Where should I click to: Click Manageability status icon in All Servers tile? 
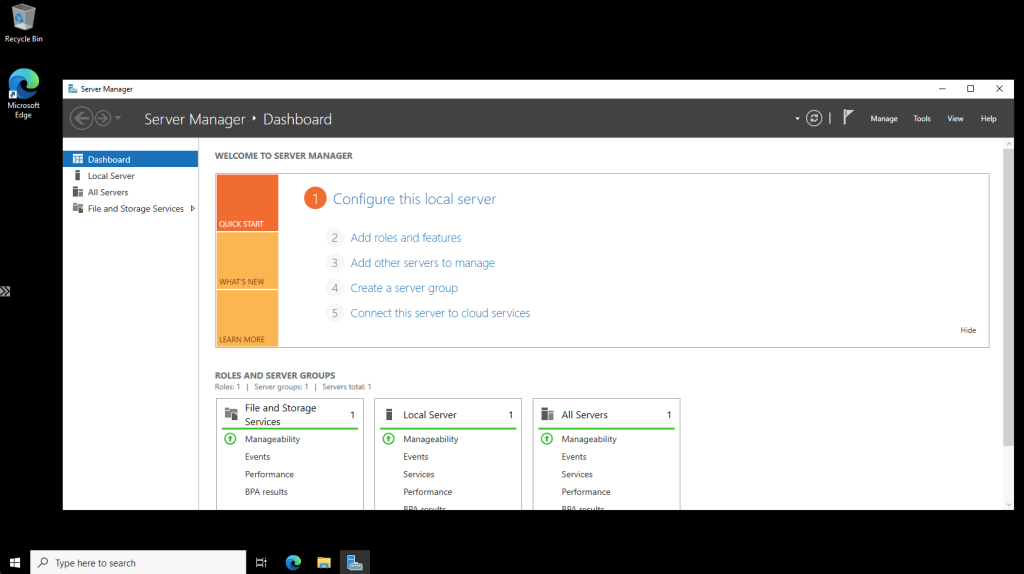[547, 439]
